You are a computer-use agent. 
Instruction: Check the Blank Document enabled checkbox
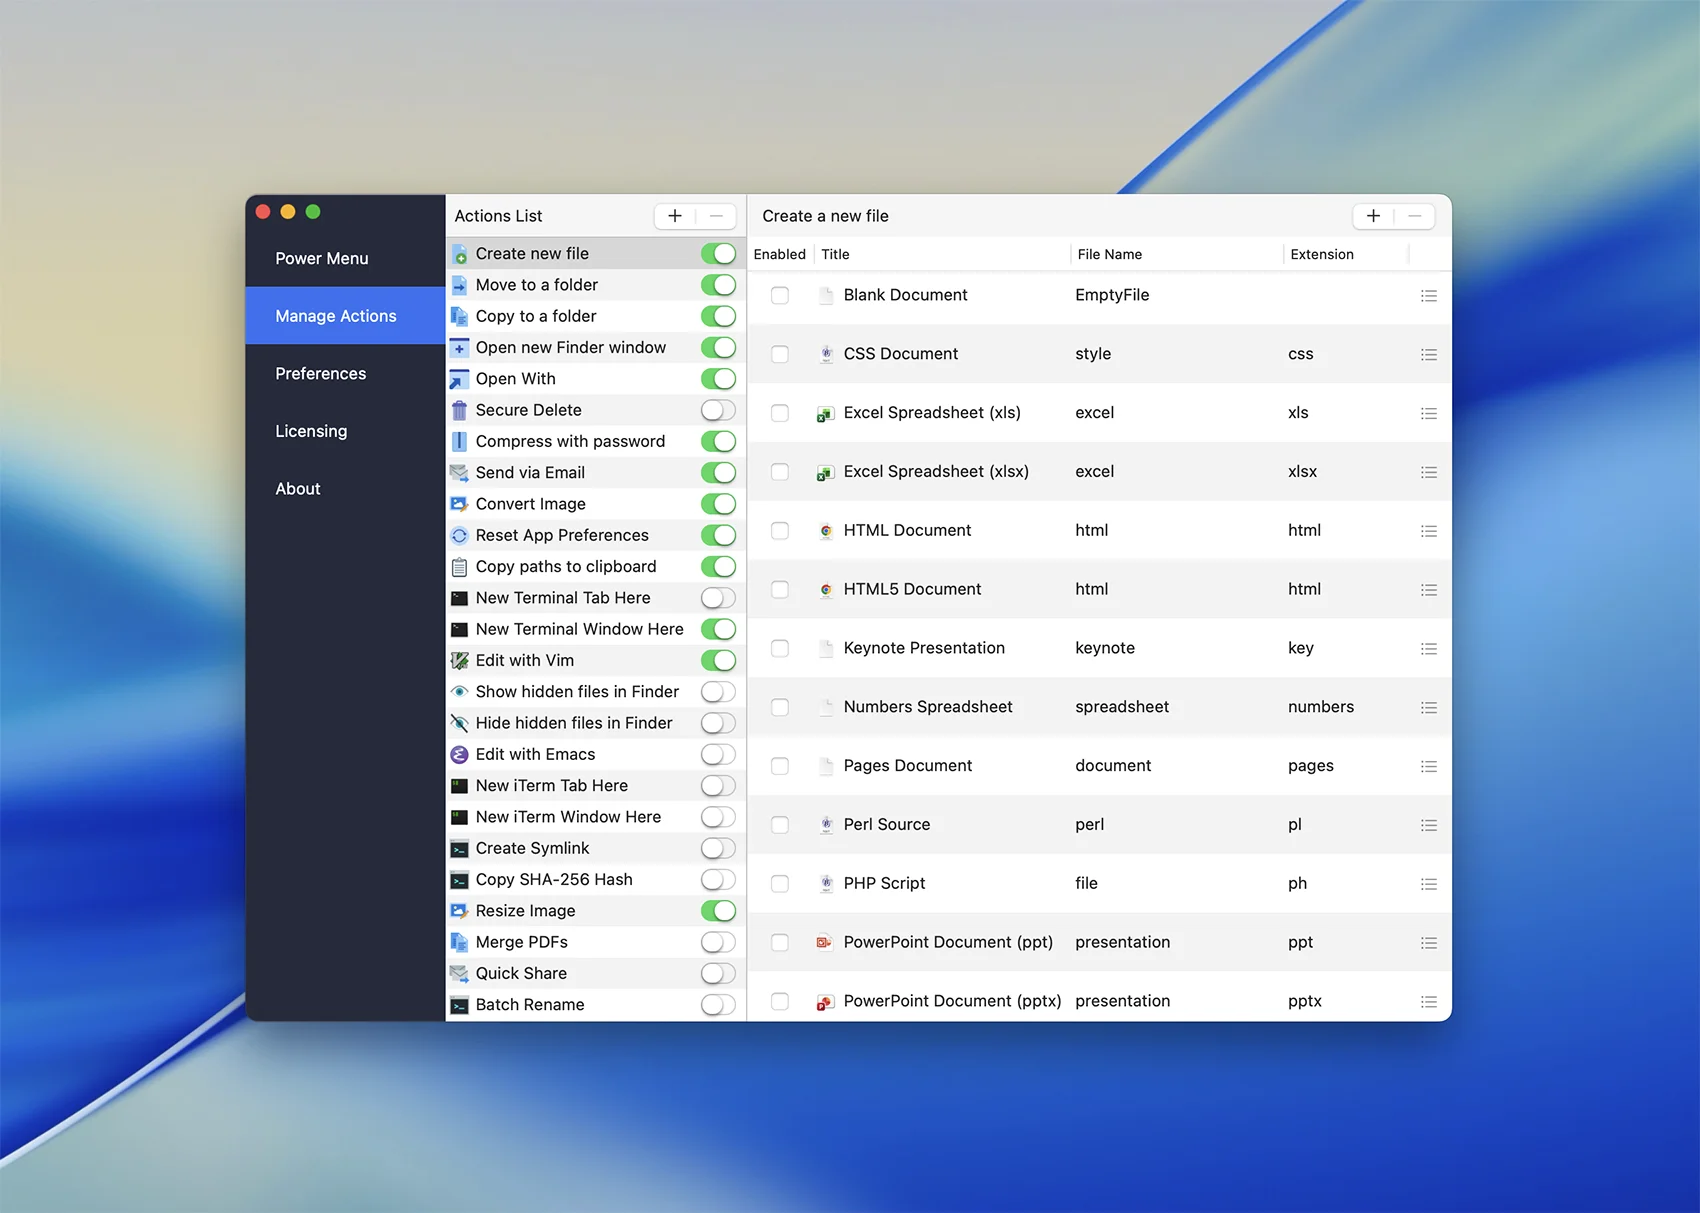pyautogui.click(x=780, y=296)
